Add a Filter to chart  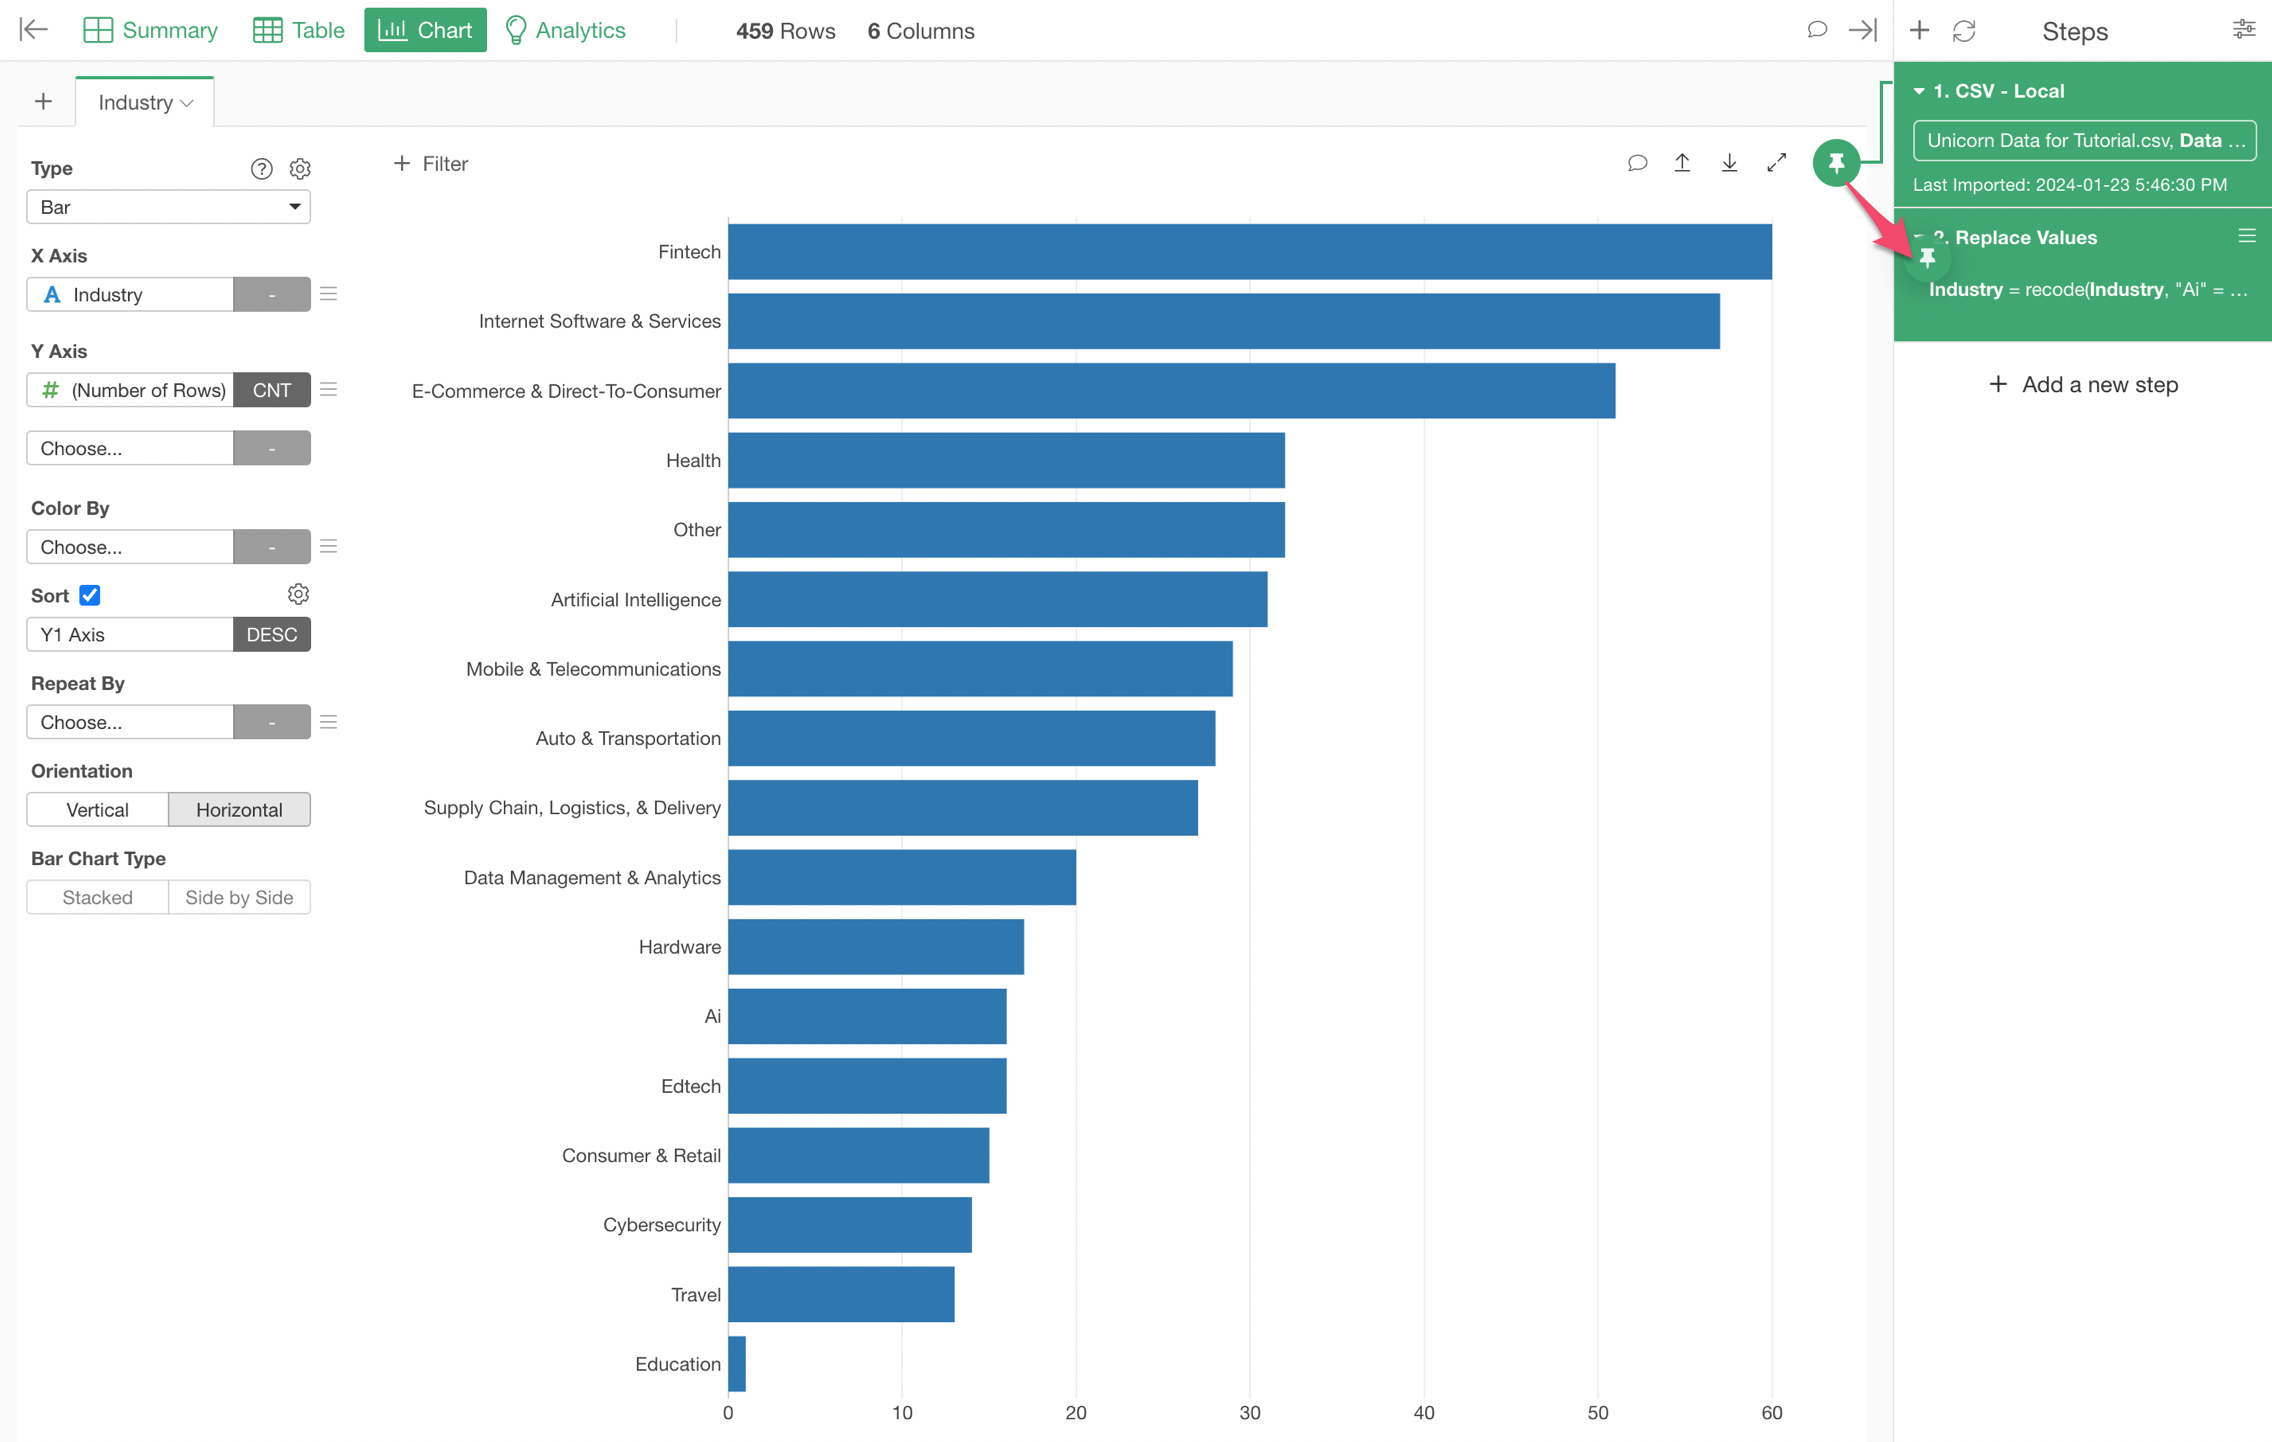pyautogui.click(x=431, y=163)
